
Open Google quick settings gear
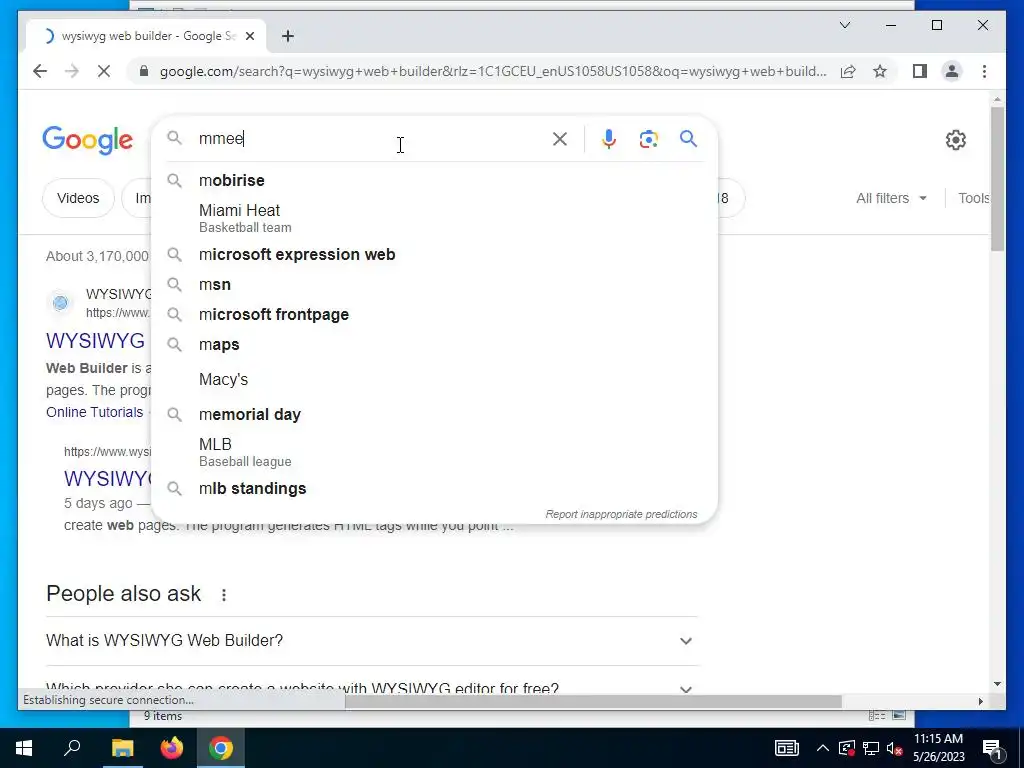click(955, 140)
